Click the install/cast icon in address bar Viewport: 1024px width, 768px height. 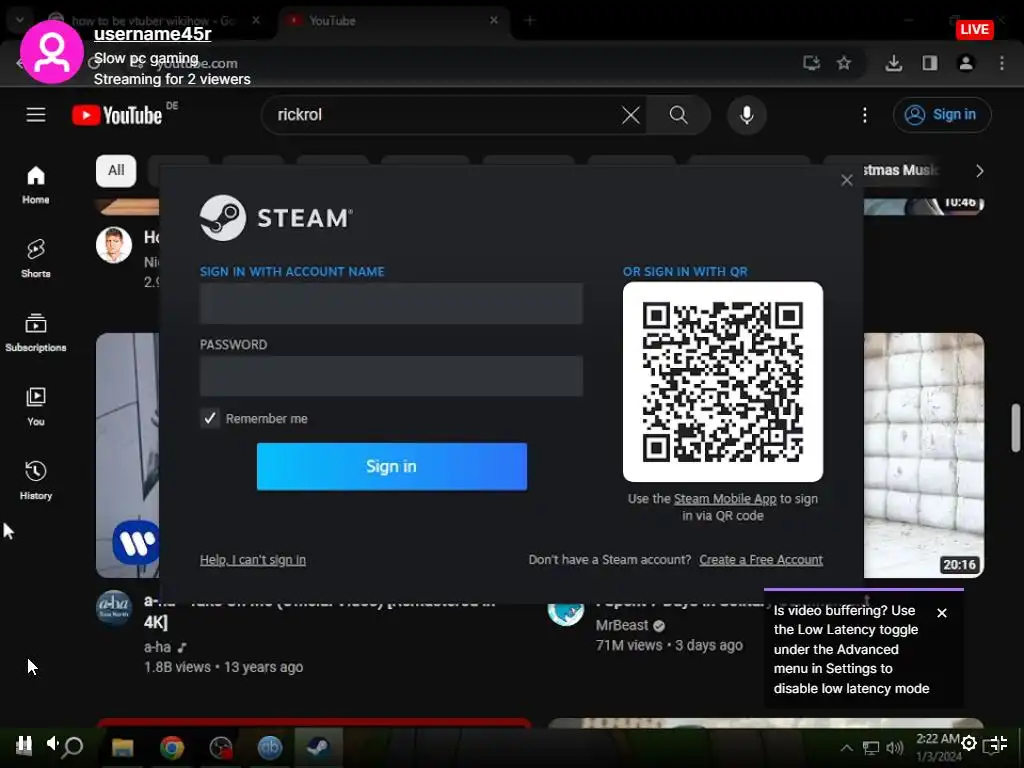811,63
